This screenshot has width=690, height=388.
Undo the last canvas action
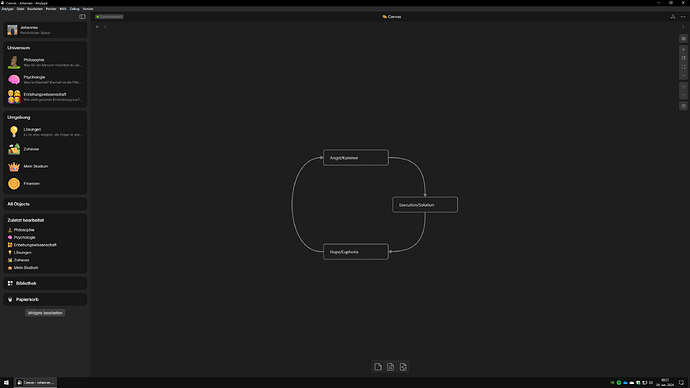683,87
